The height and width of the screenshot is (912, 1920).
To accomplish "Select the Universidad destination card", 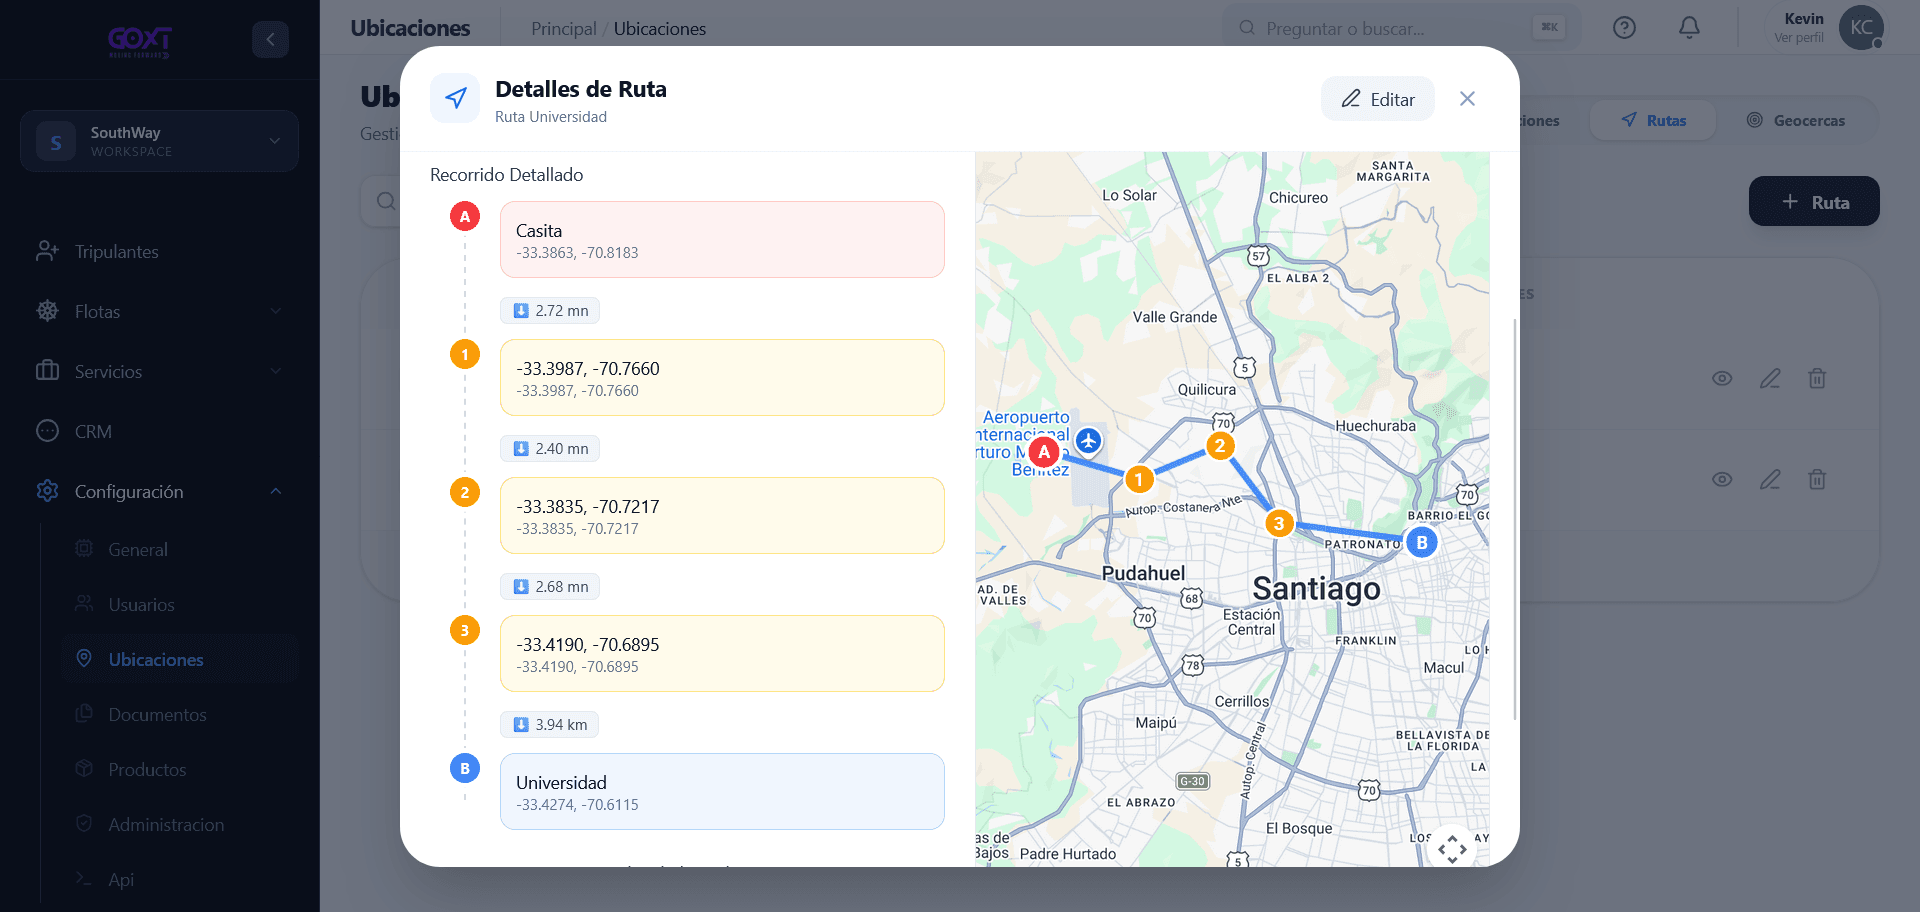I will tap(722, 792).
